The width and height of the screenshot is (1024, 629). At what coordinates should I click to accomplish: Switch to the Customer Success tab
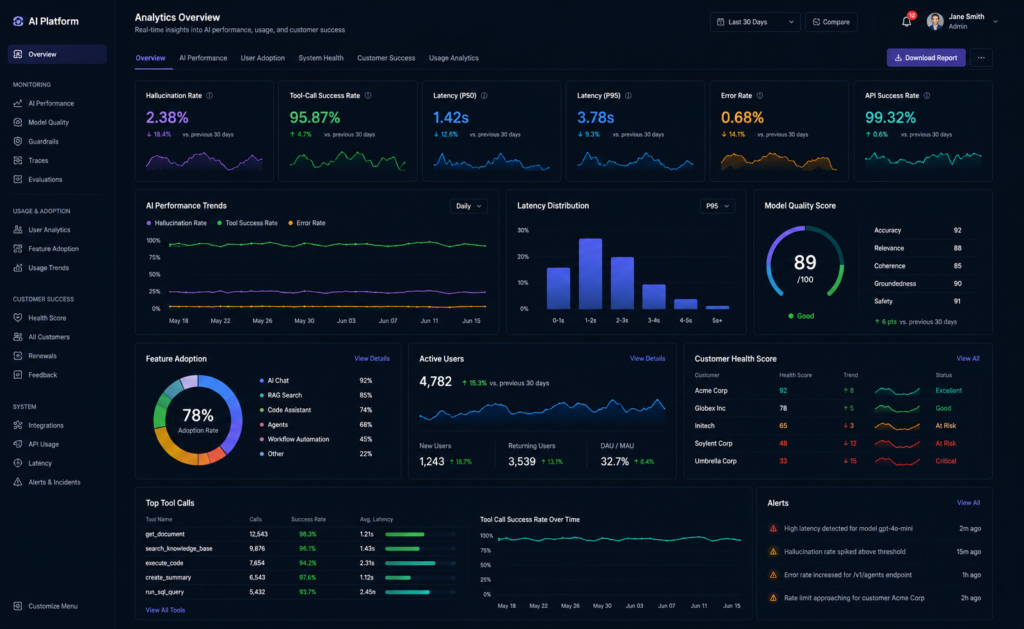[x=386, y=58]
